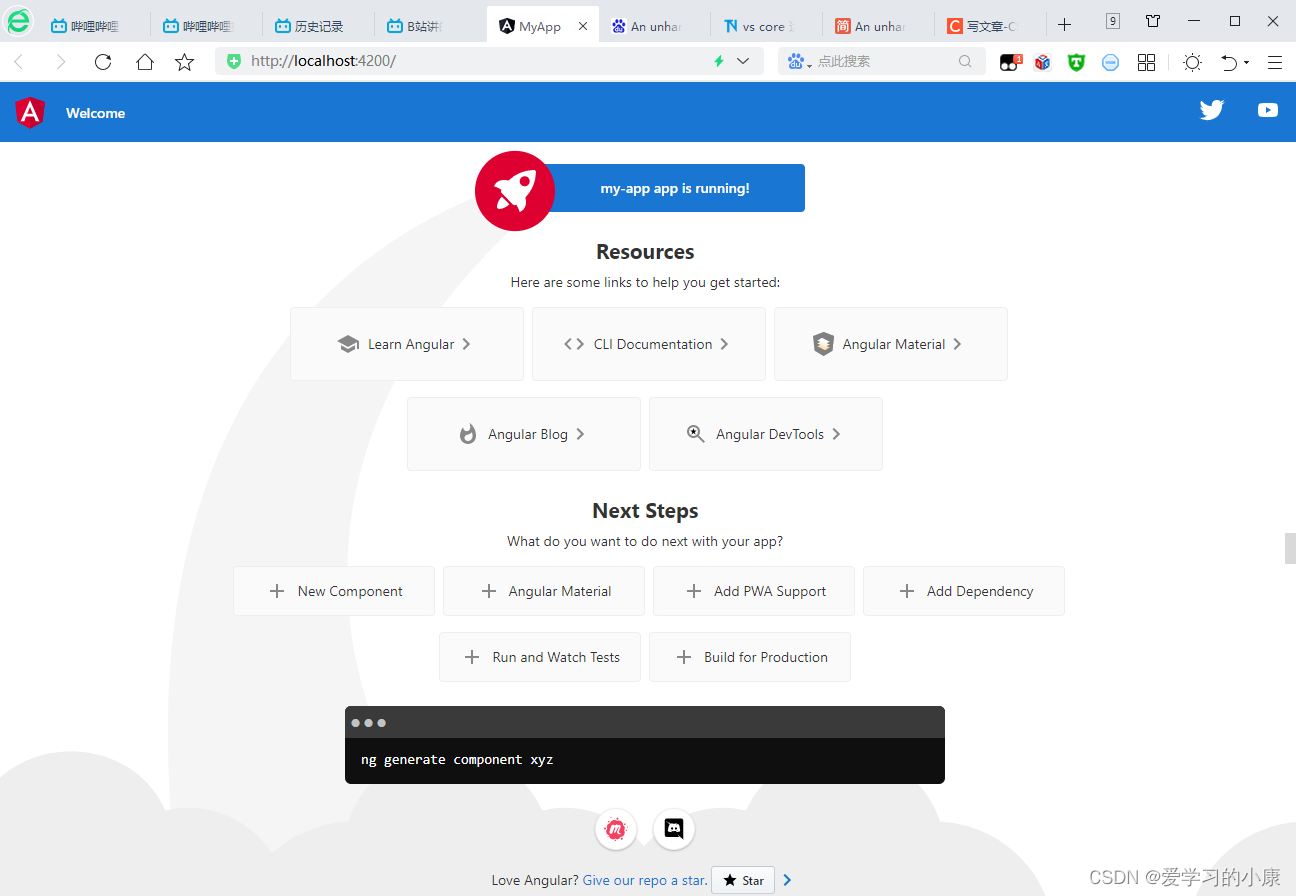Expand the undo history dropdown arrow

coord(1246,63)
